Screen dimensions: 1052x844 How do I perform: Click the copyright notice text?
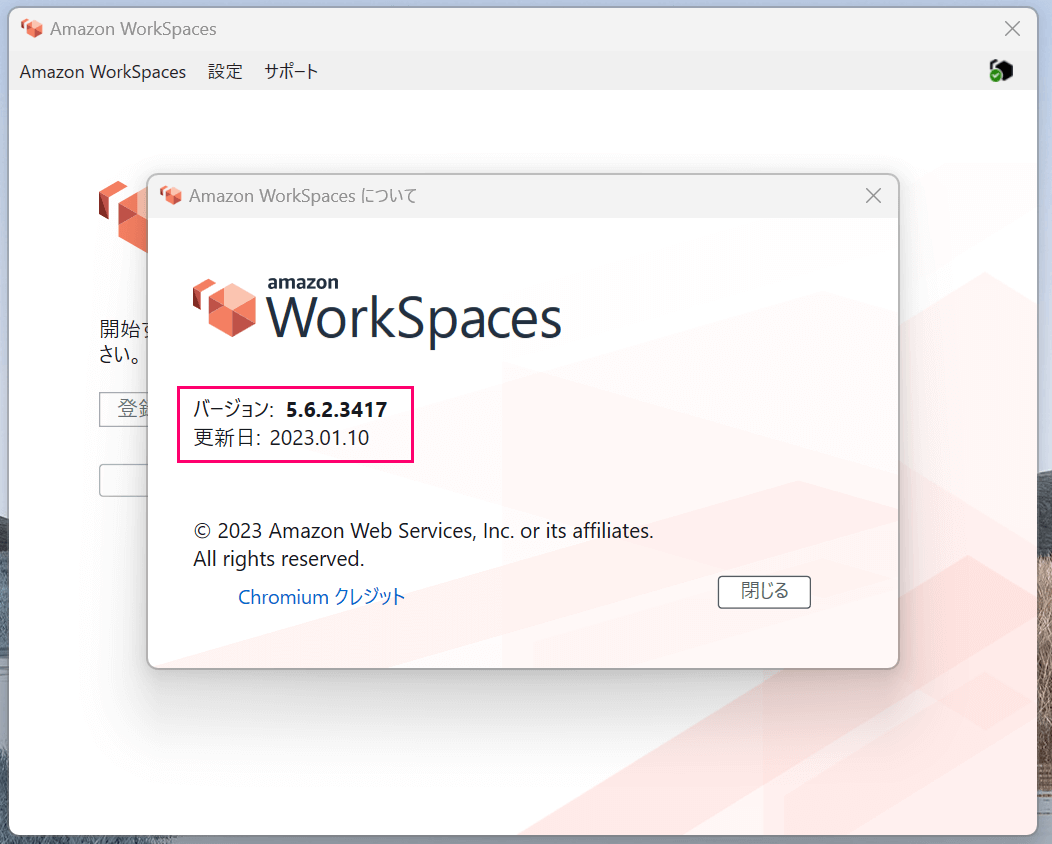click(421, 531)
